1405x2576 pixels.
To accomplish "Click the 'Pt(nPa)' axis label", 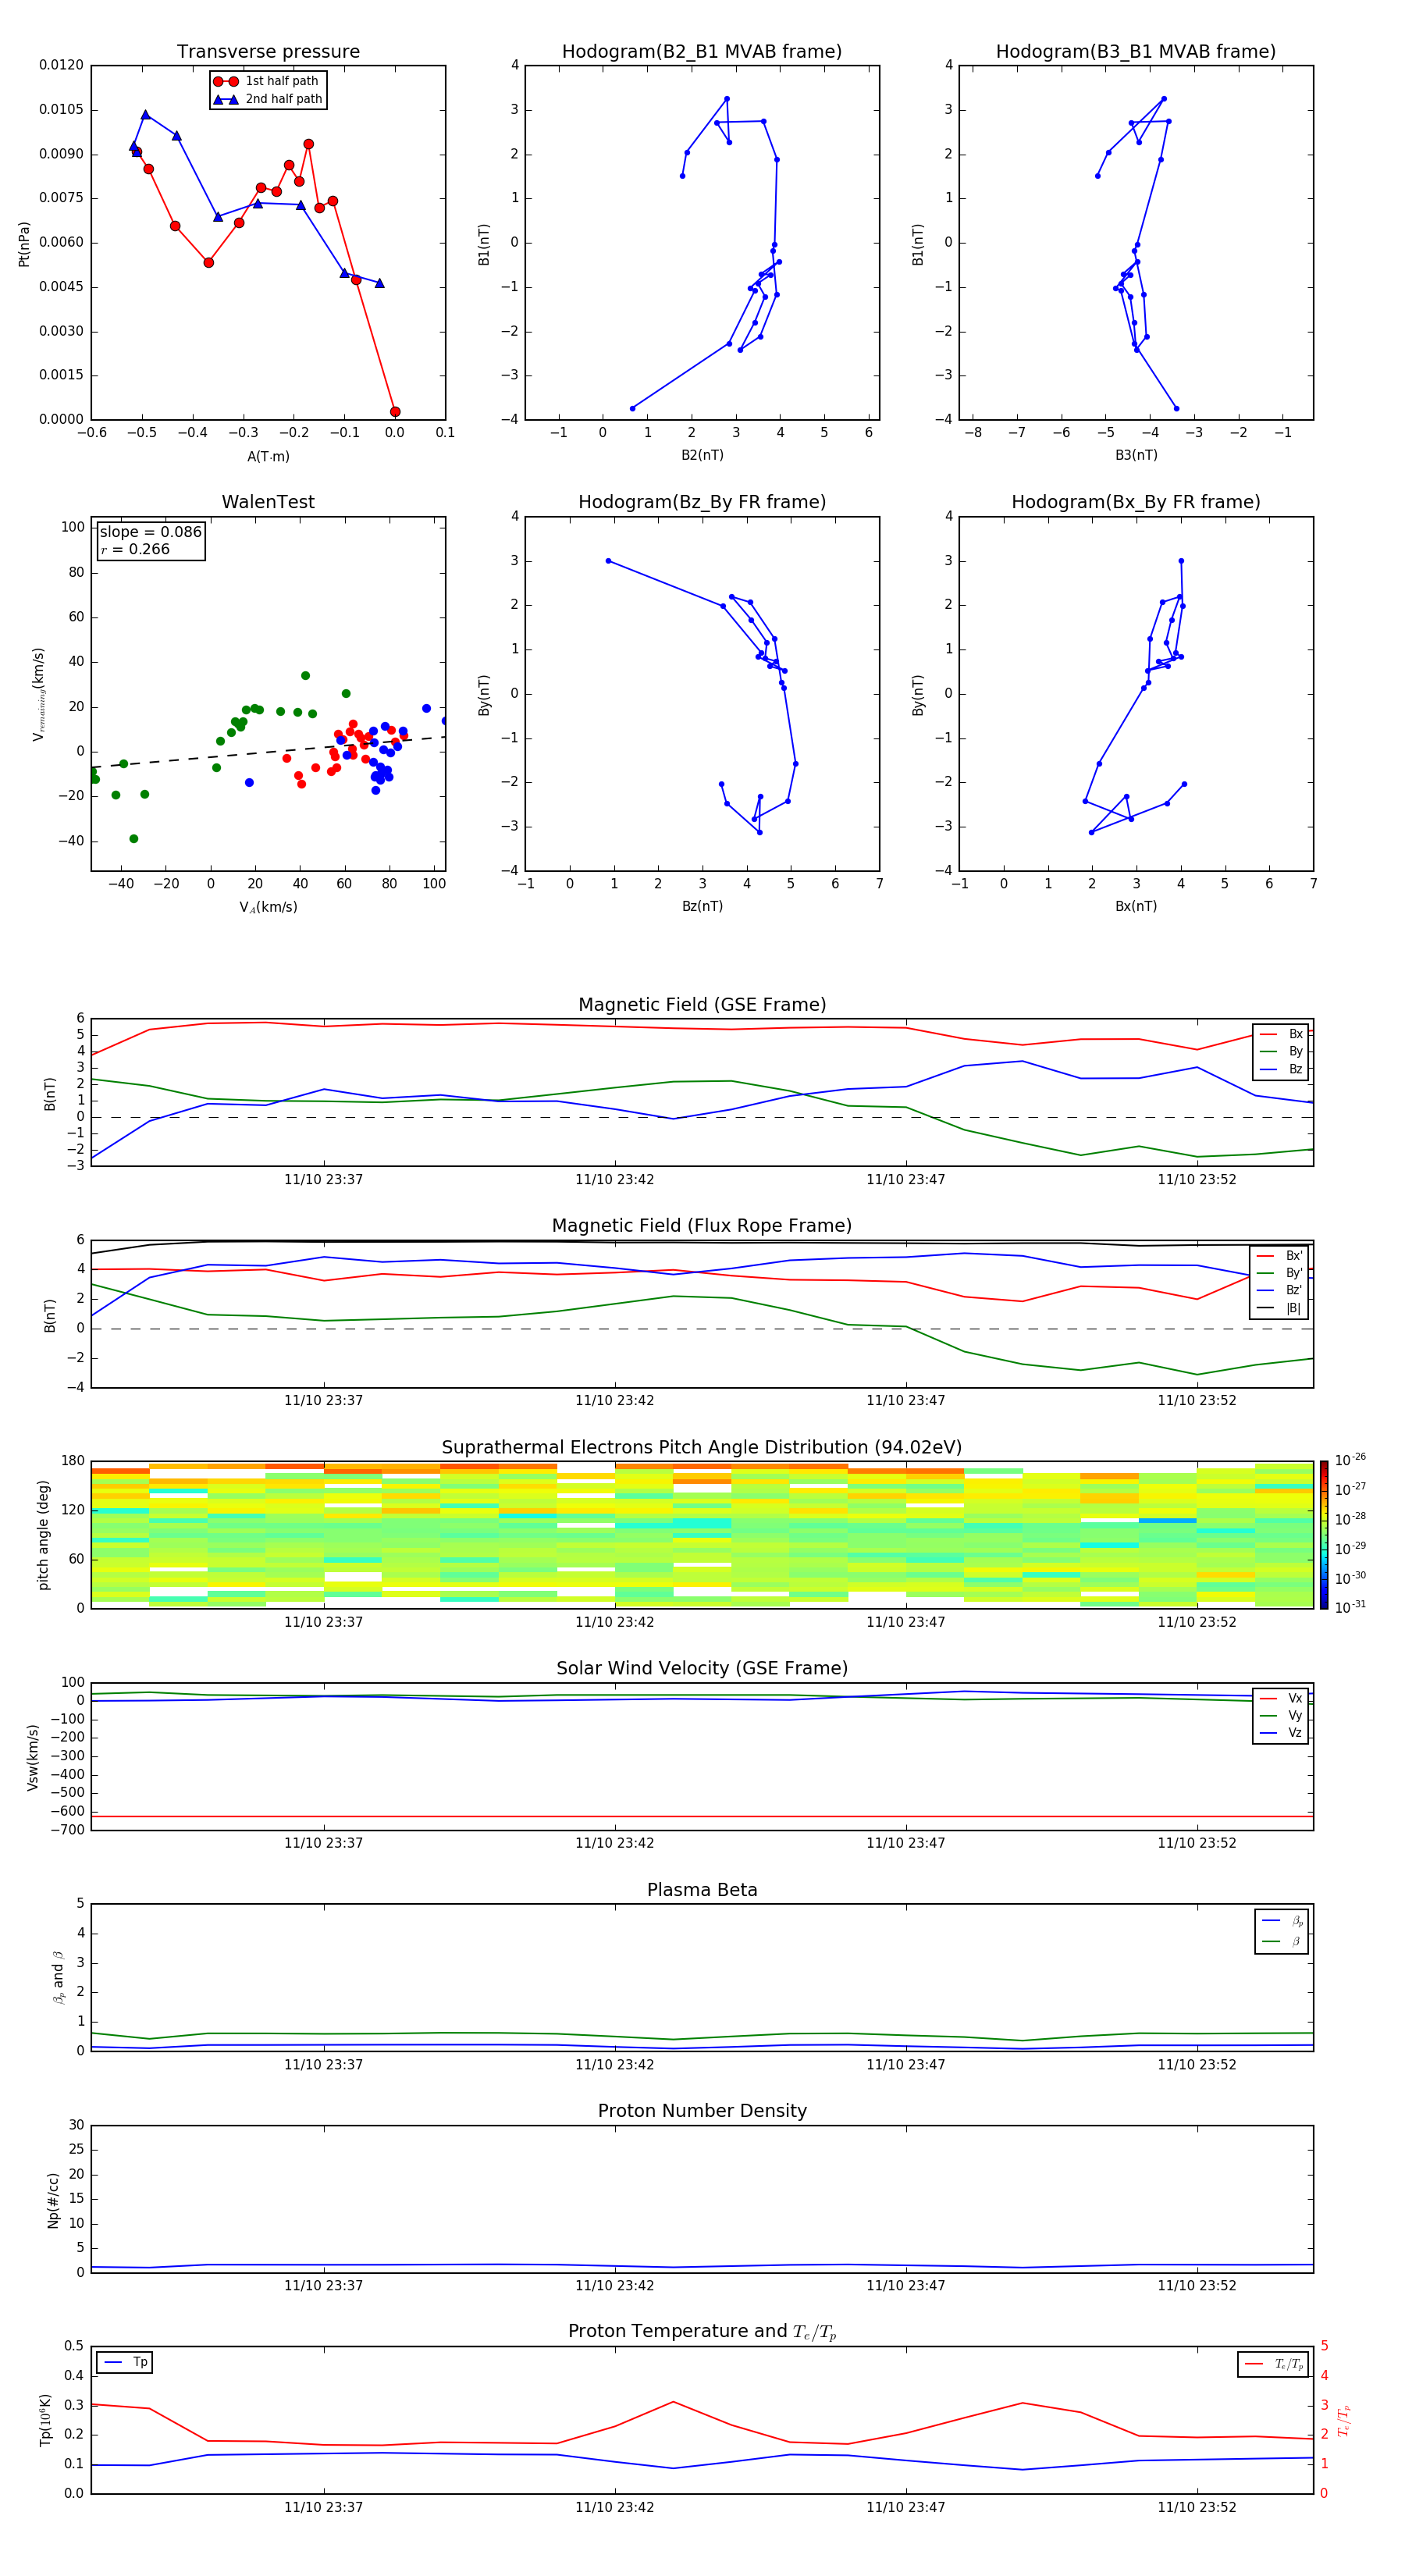I will (24, 243).
